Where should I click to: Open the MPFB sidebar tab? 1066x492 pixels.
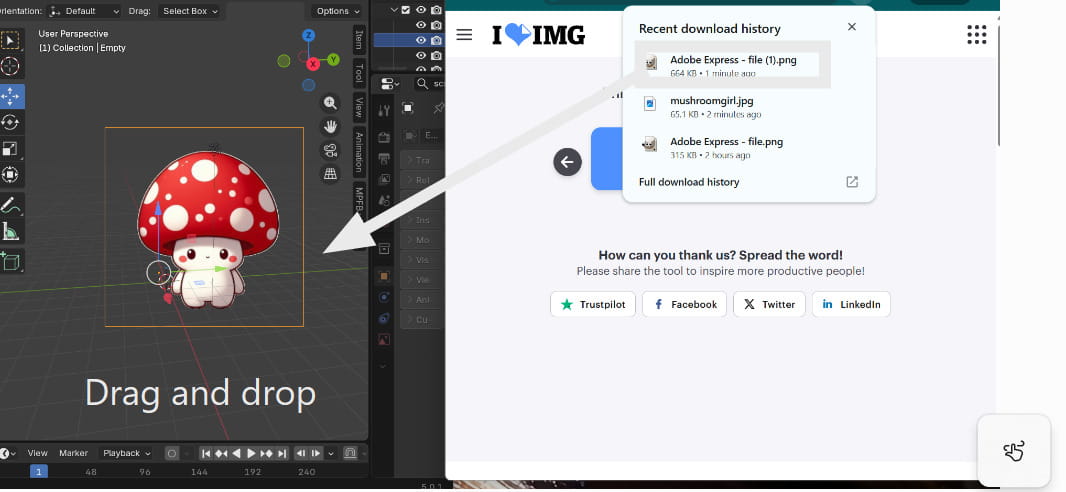[x=359, y=200]
